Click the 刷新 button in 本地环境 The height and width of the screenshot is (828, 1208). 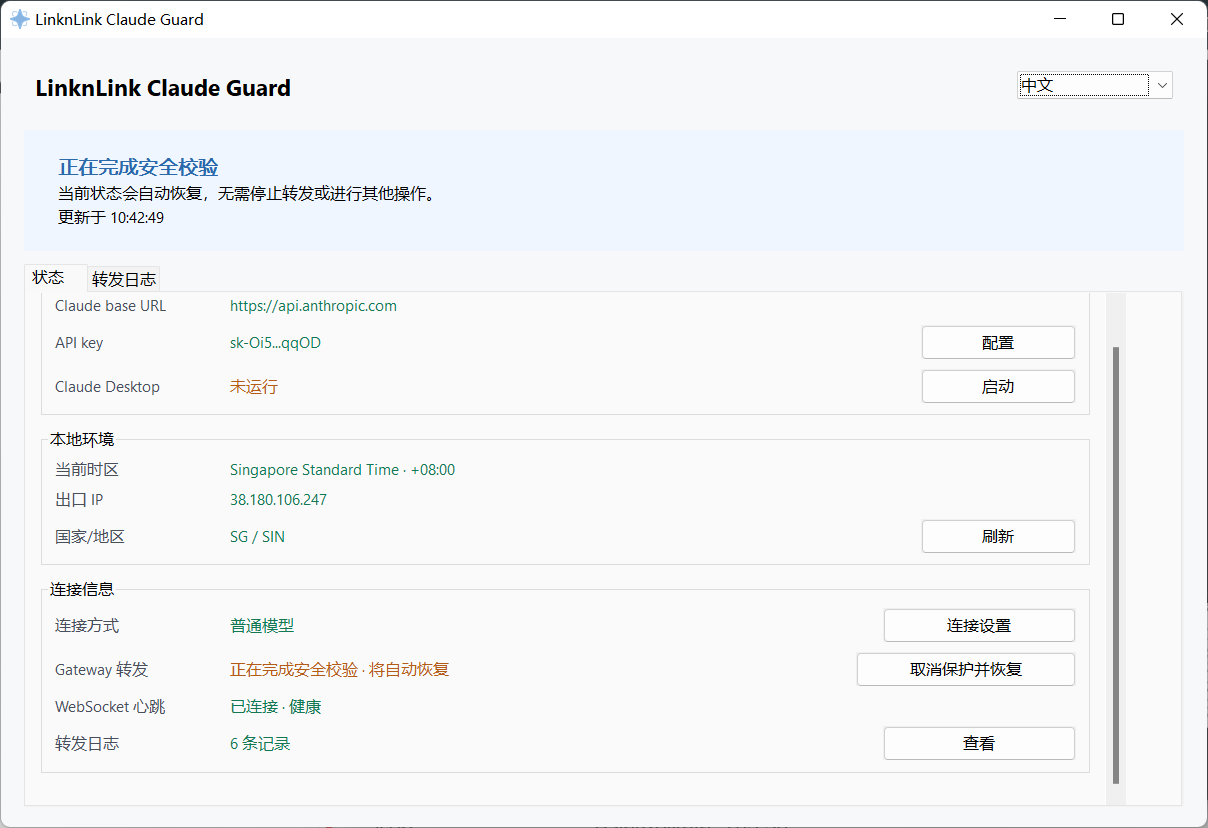(x=998, y=536)
